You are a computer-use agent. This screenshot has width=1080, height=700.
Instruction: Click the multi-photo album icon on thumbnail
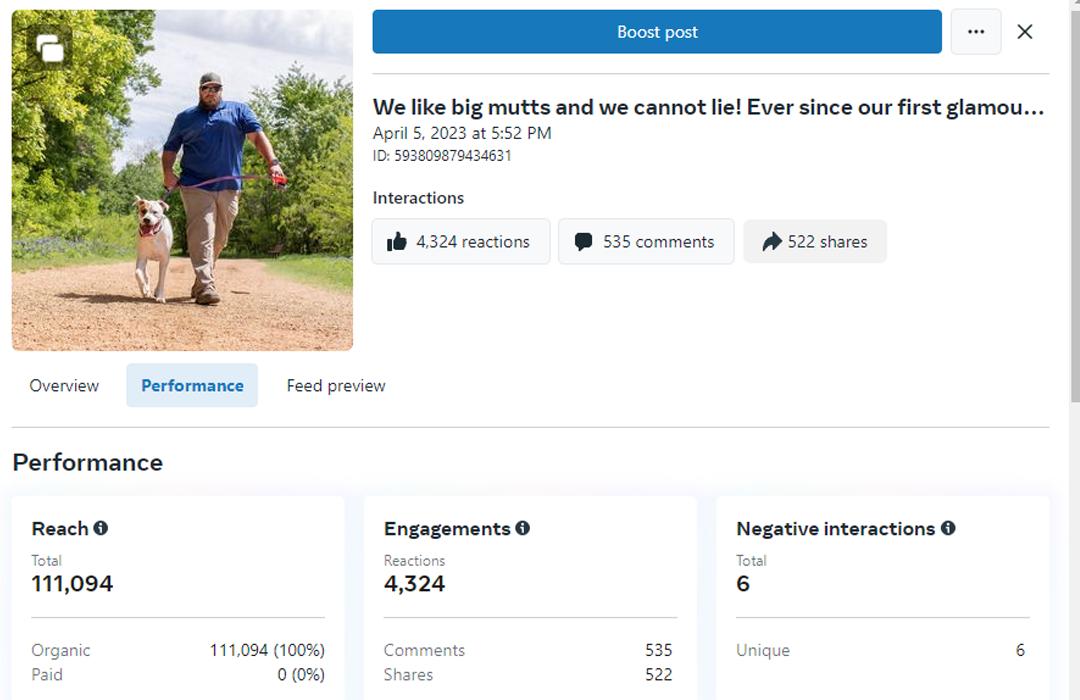tap(50, 48)
